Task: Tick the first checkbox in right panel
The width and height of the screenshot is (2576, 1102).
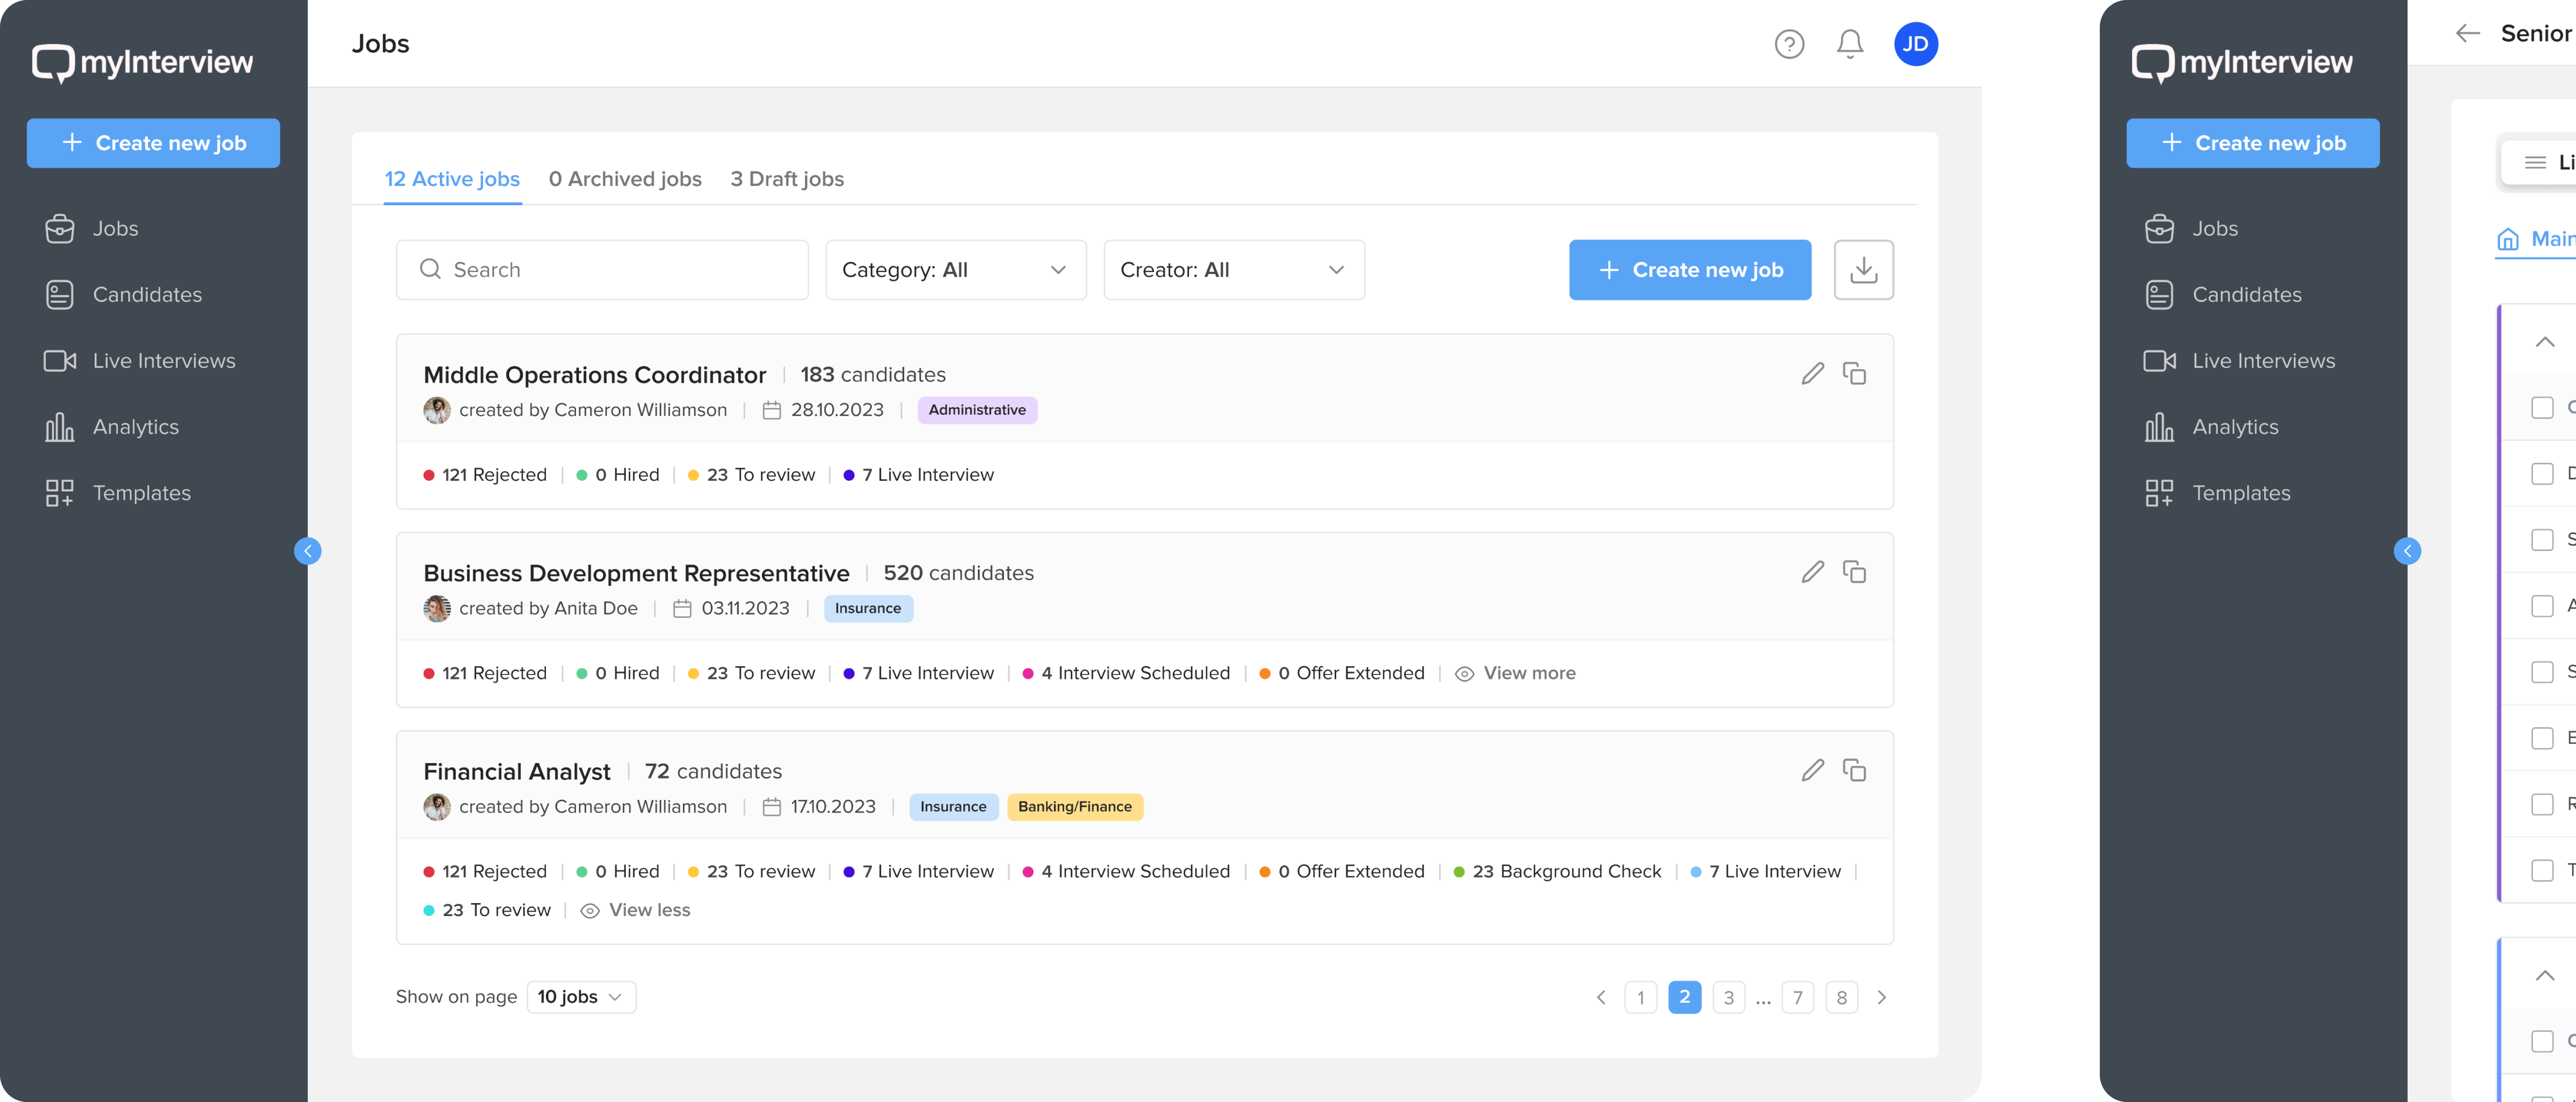Action: pyautogui.click(x=2541, y=408)
